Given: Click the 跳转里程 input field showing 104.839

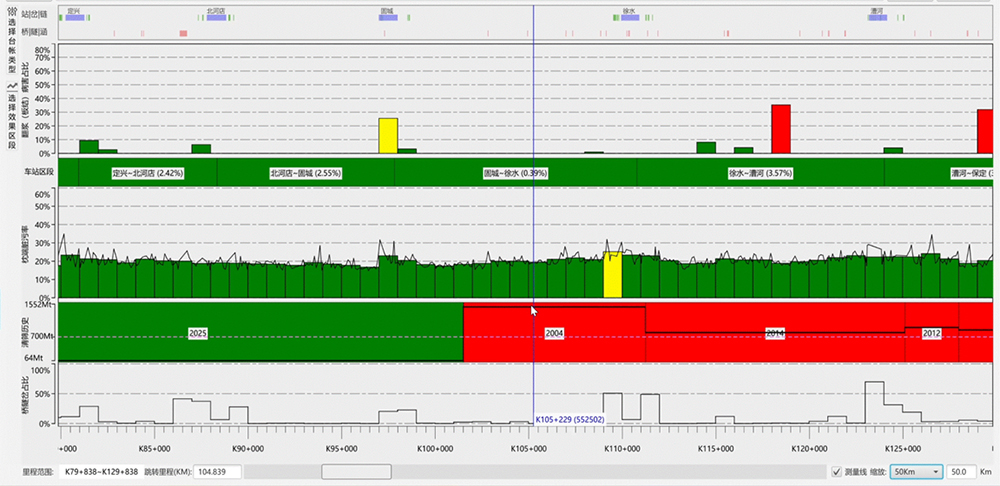Looking at the screenshot, I should pos(219,471).
